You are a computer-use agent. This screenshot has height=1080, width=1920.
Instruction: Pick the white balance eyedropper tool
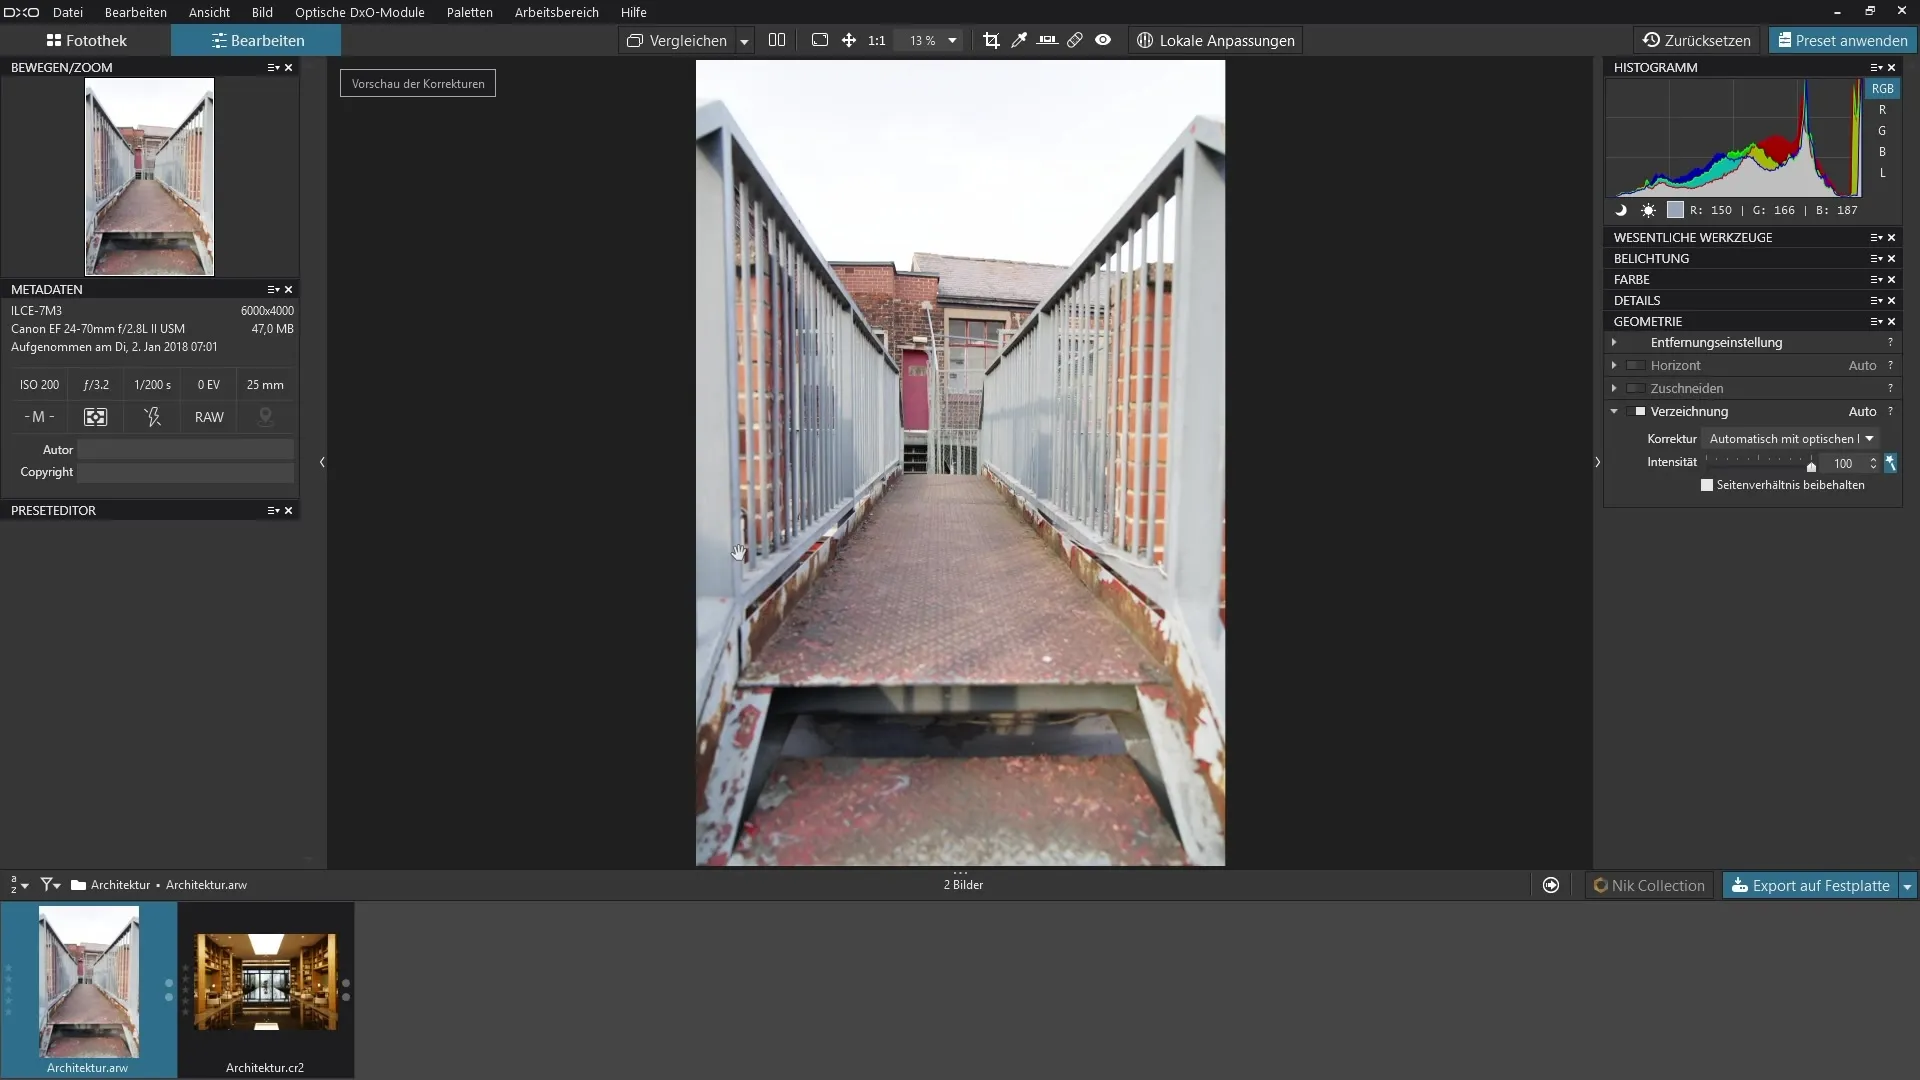1019,40
